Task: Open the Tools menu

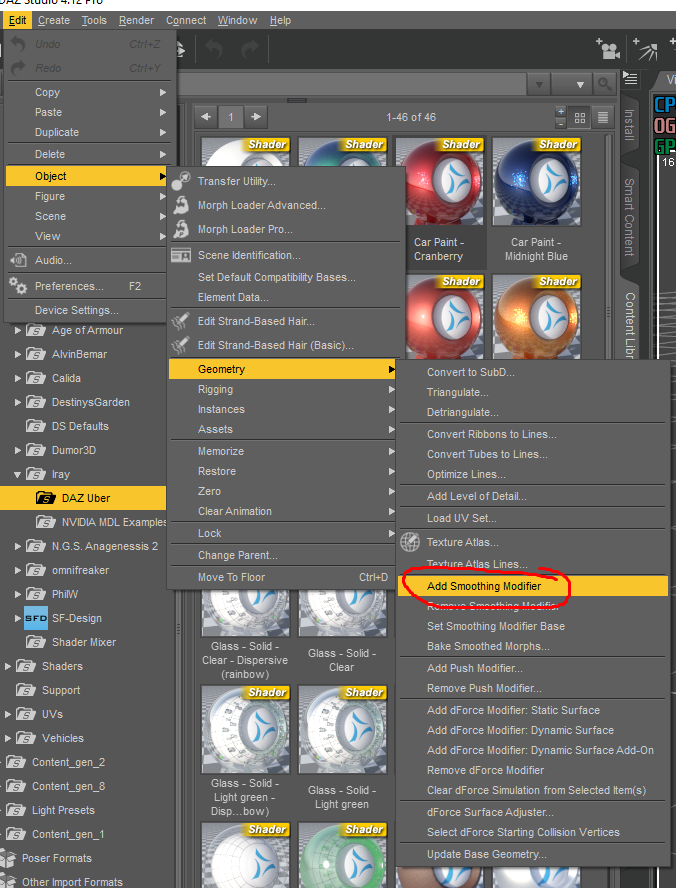Action: pyautogui.click(x=94, y=20)
